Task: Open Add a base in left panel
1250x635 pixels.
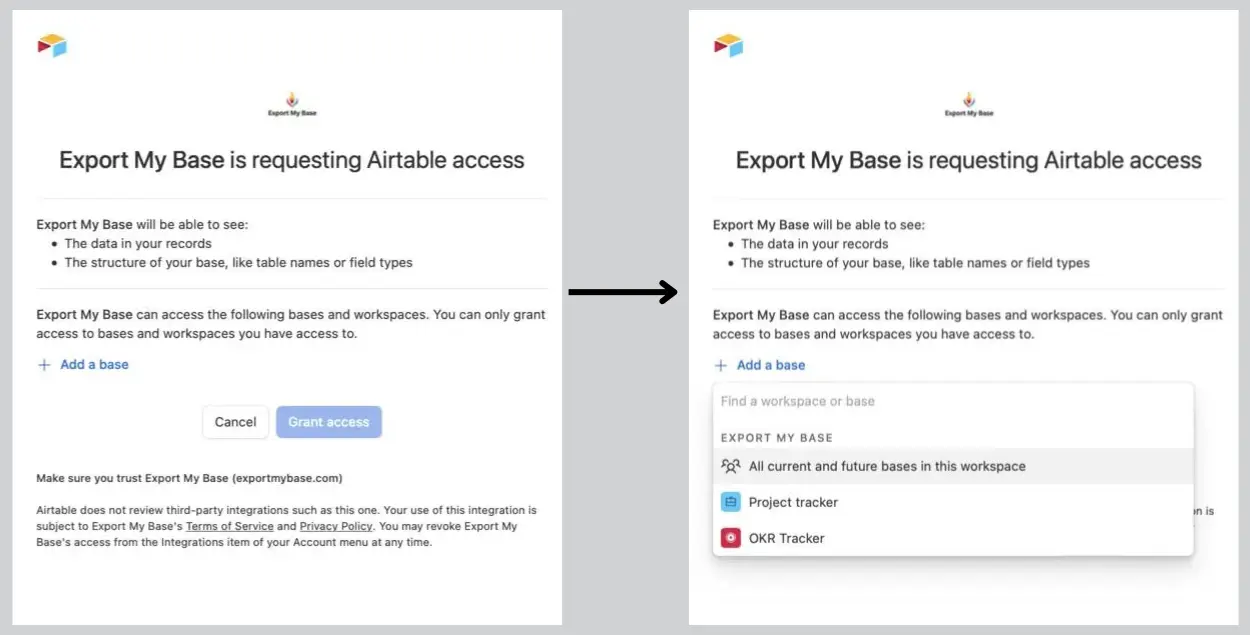Action: [94, 365]
